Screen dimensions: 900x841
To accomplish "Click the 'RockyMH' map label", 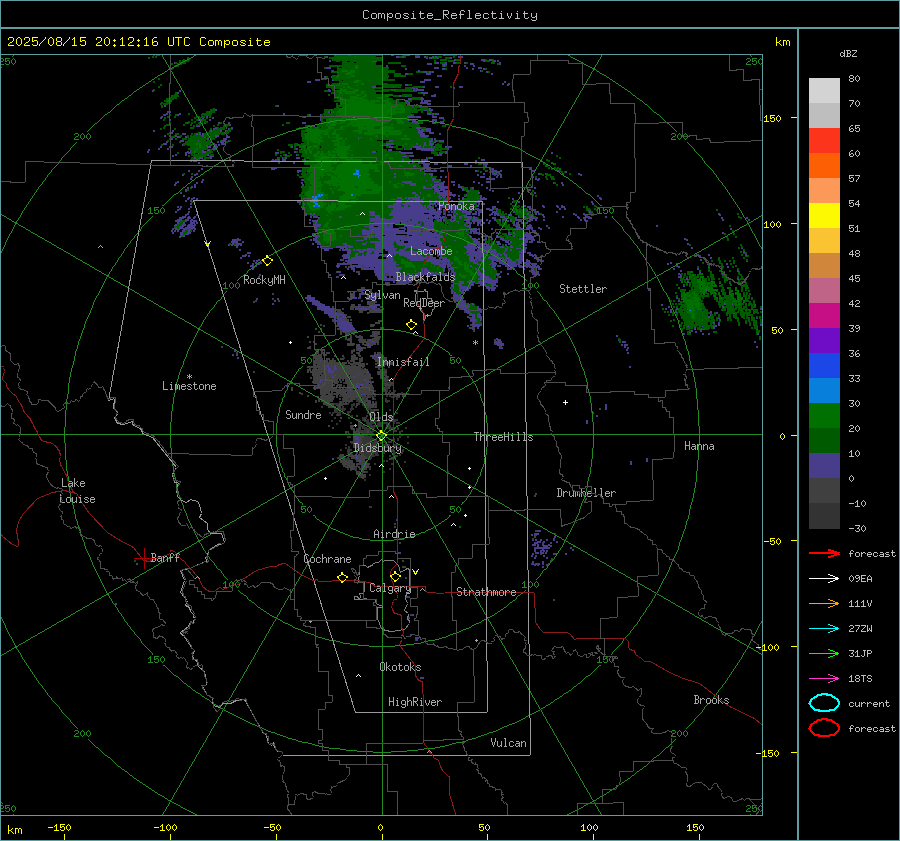I will pos(264,280).
